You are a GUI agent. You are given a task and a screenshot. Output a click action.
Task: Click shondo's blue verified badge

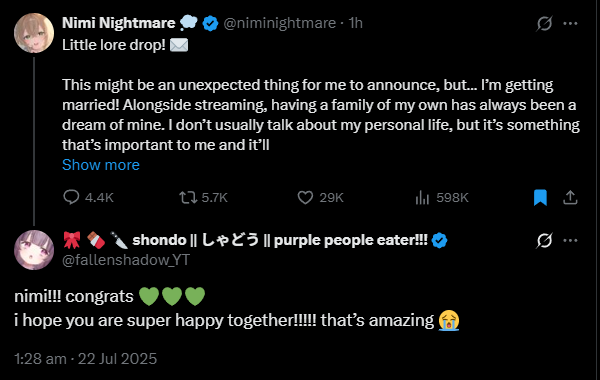439,240
